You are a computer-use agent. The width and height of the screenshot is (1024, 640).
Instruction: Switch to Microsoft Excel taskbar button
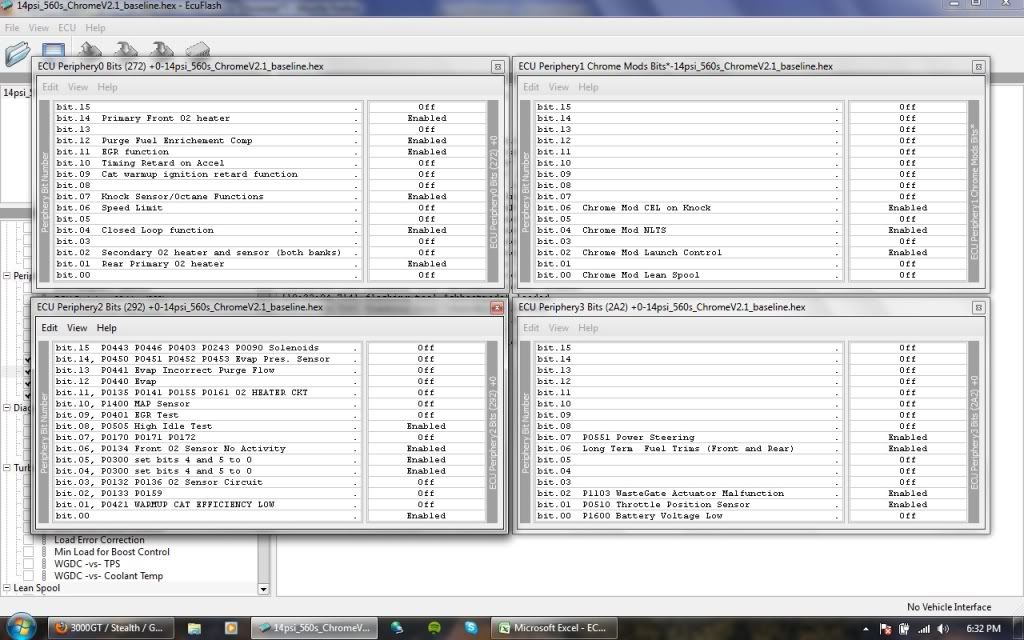[554, 628]
